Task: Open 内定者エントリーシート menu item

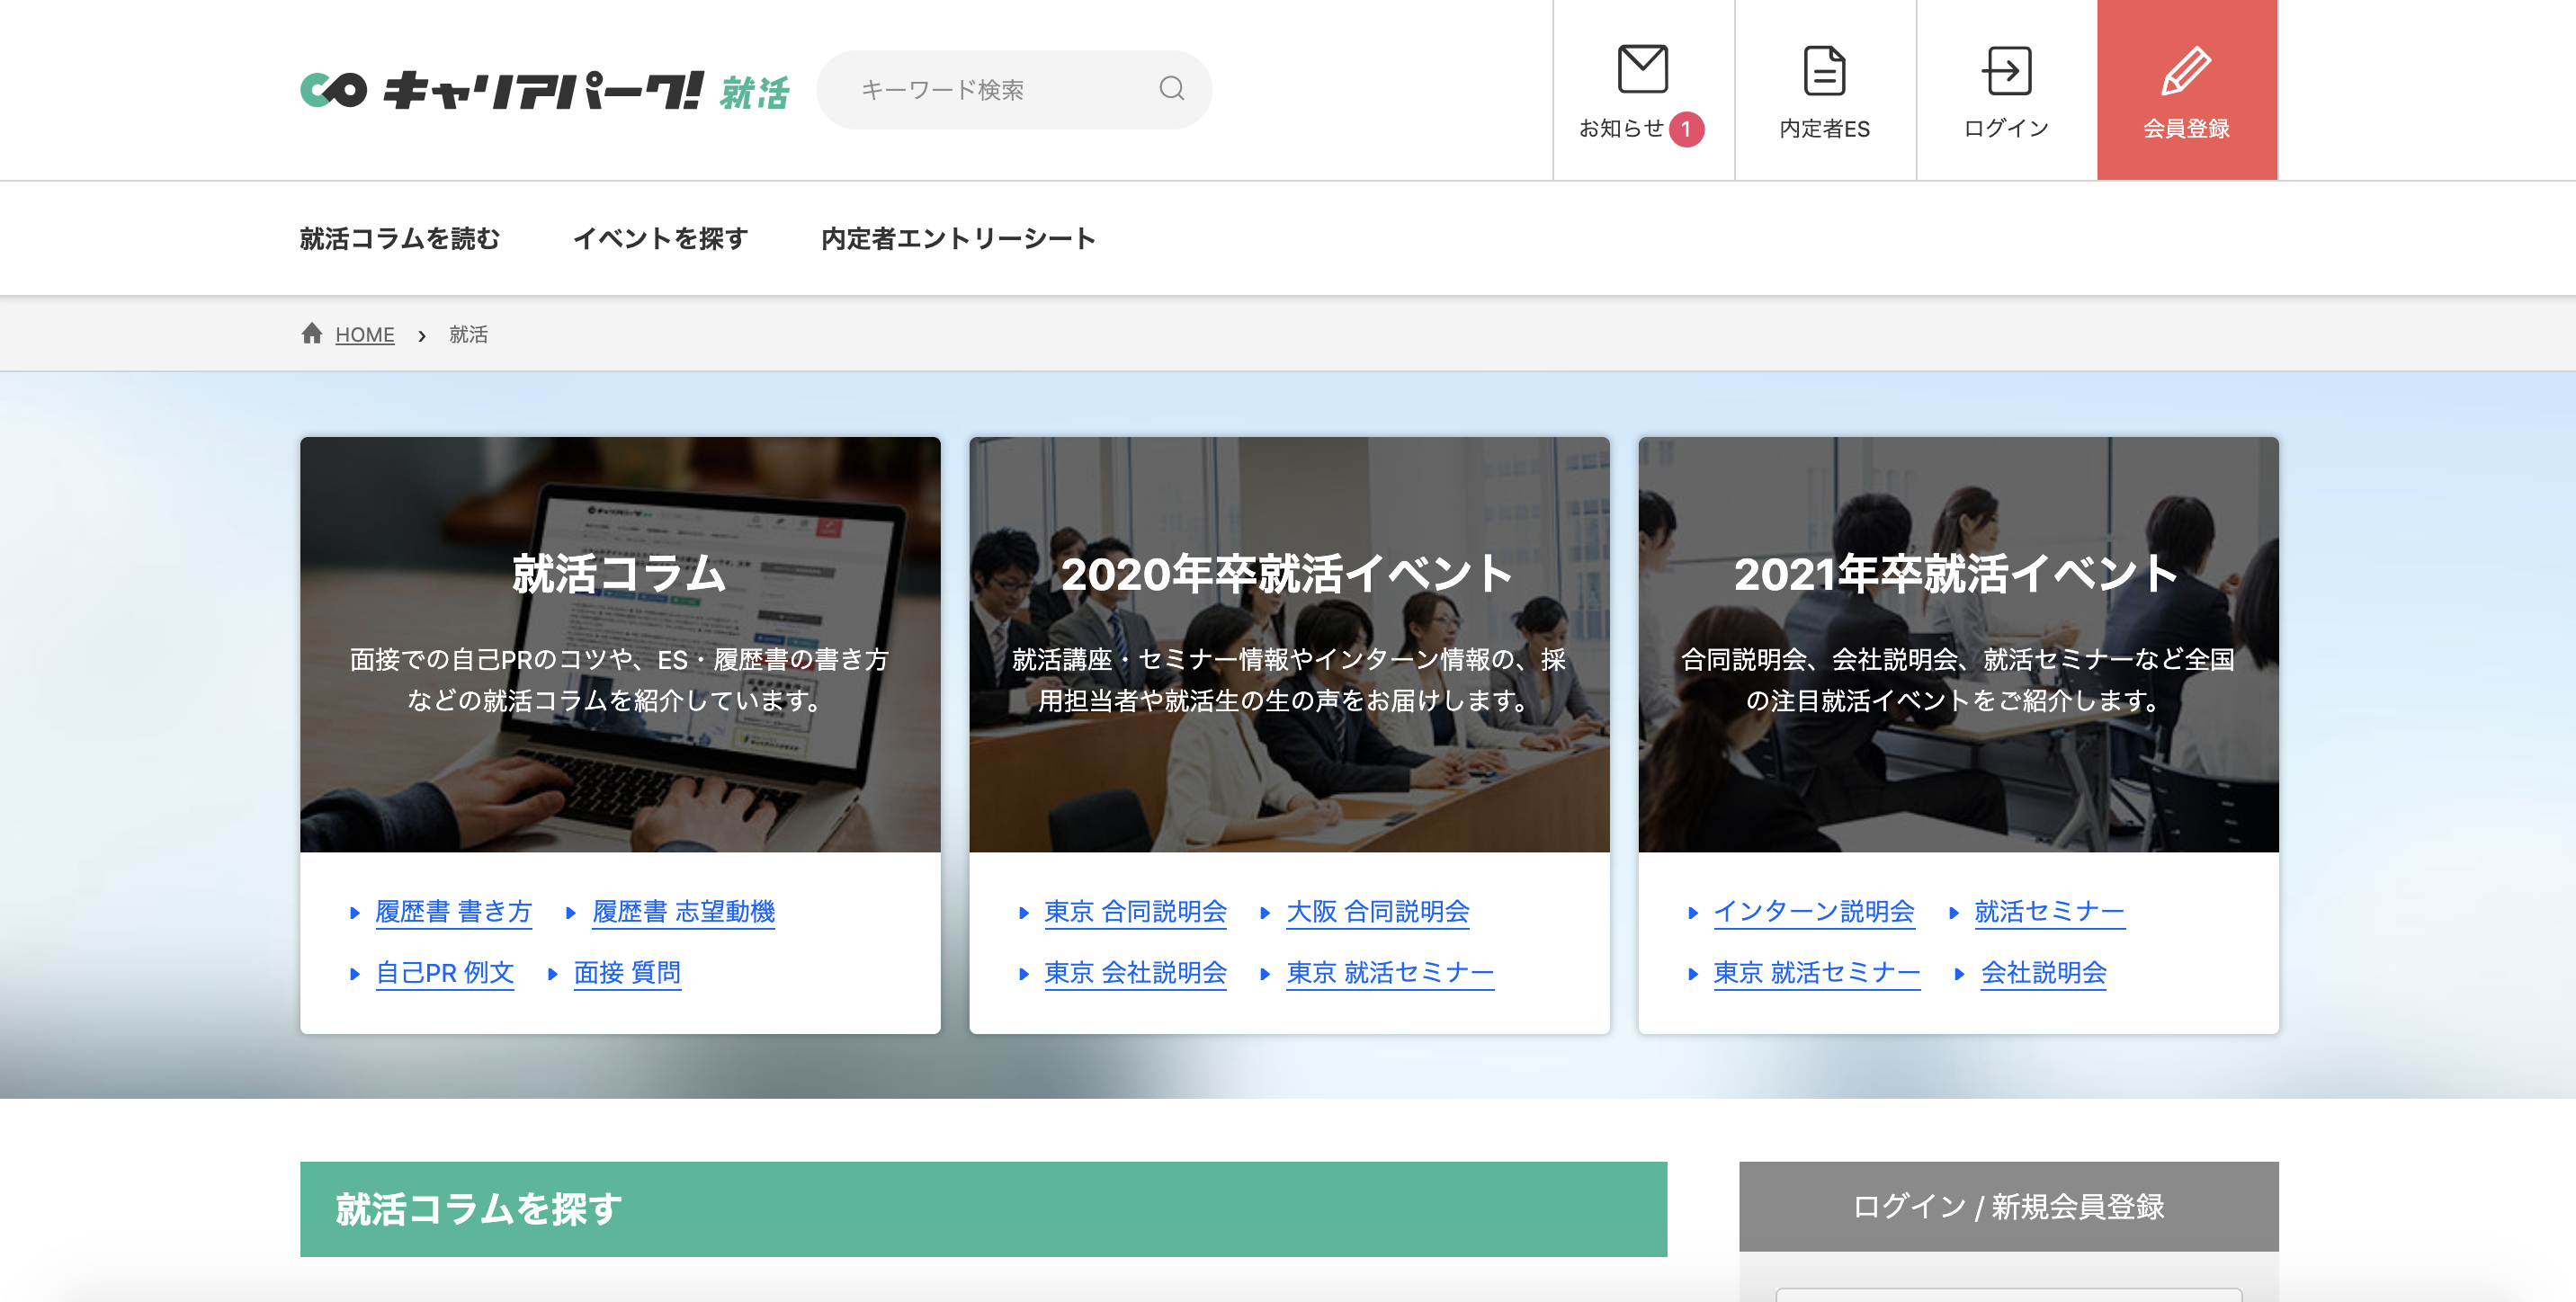Action: tap(958, 239)
